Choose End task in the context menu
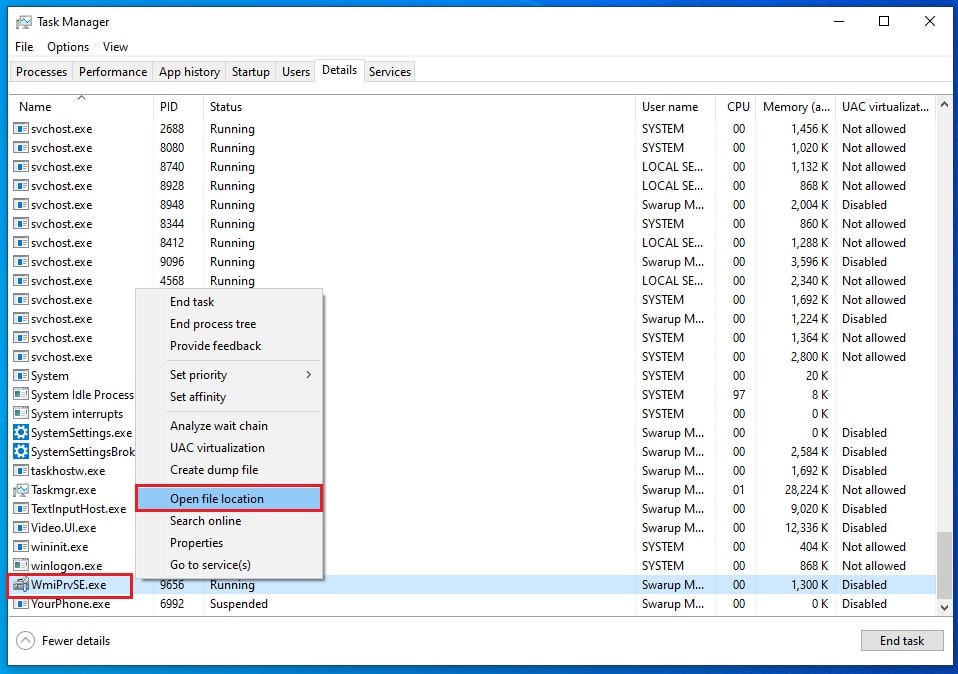 pos(229,302)
